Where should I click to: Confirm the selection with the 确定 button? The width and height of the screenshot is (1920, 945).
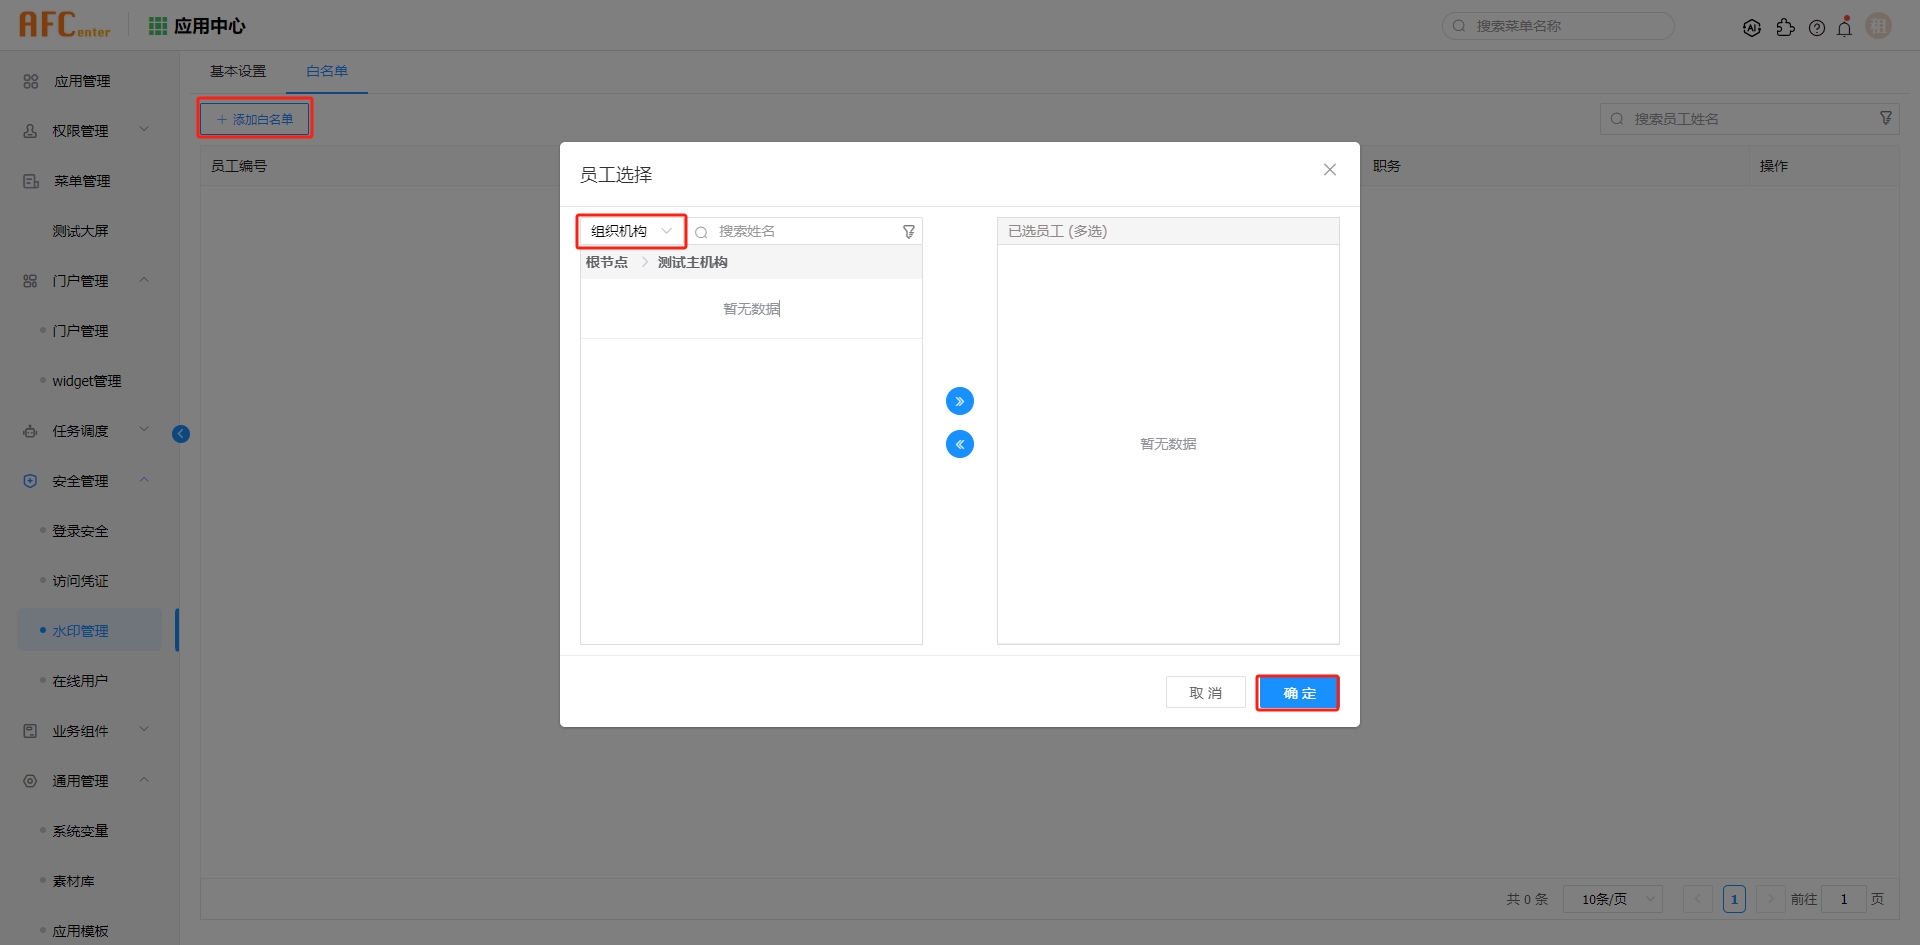[1297, 692]
